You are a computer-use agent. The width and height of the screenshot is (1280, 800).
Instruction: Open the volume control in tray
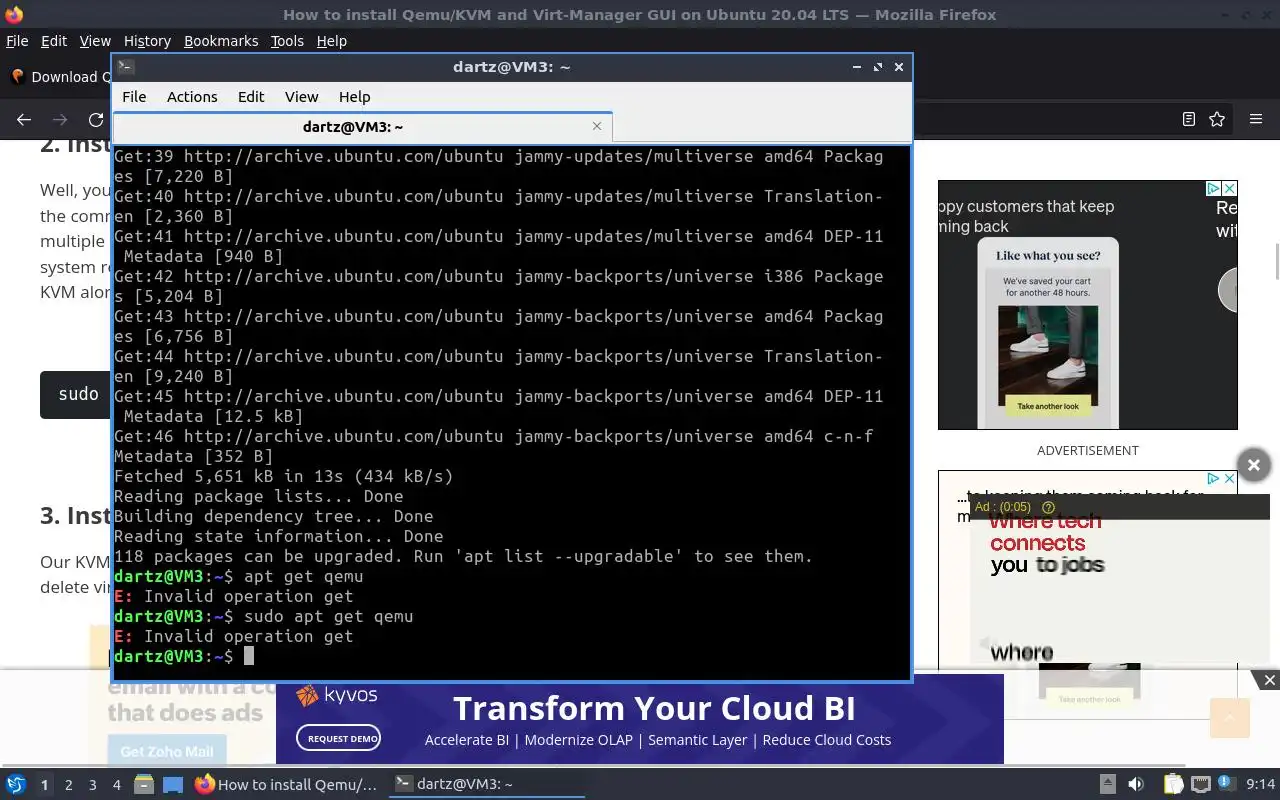pyautogui.click(x=1136, y=785)
